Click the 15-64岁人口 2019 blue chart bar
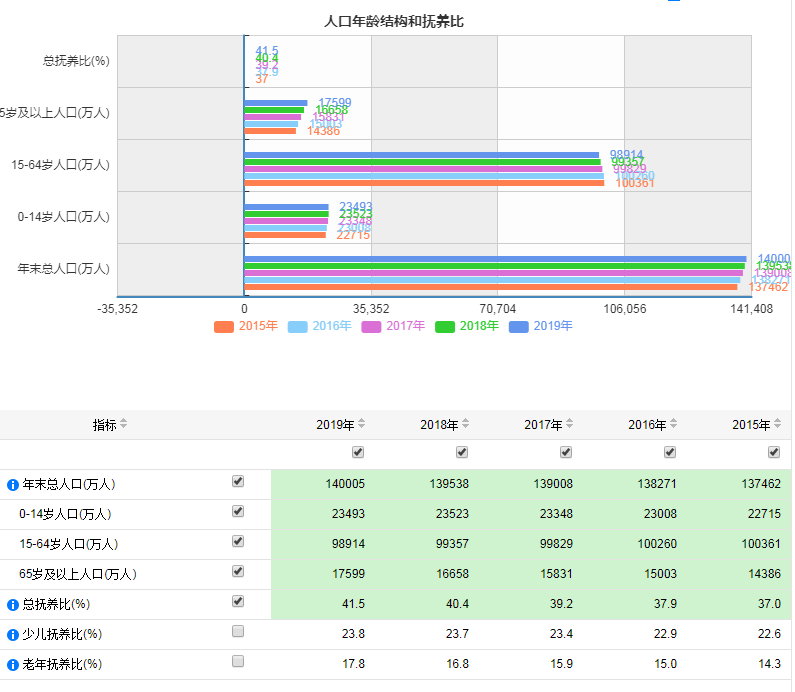The width and height of the screenshot is (795, 692). [x=422, y=155]
